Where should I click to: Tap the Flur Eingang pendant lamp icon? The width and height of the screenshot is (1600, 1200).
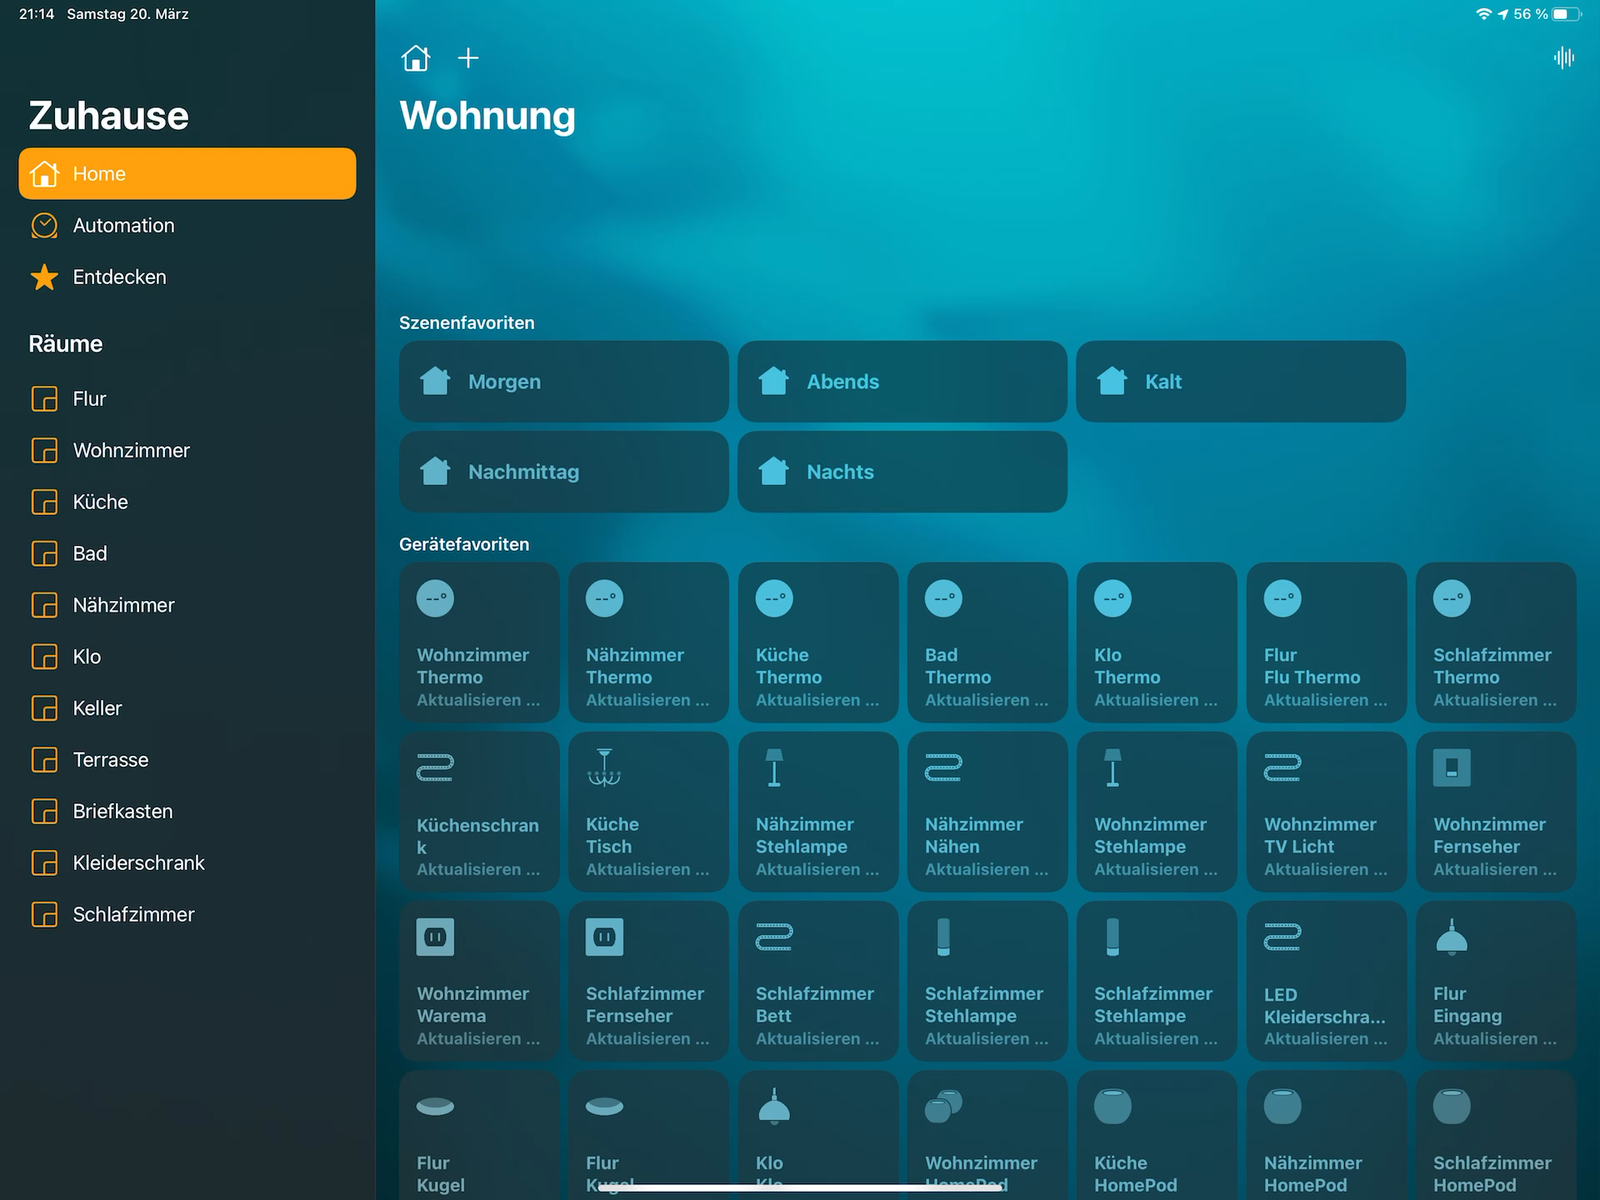click(1452, 938)
